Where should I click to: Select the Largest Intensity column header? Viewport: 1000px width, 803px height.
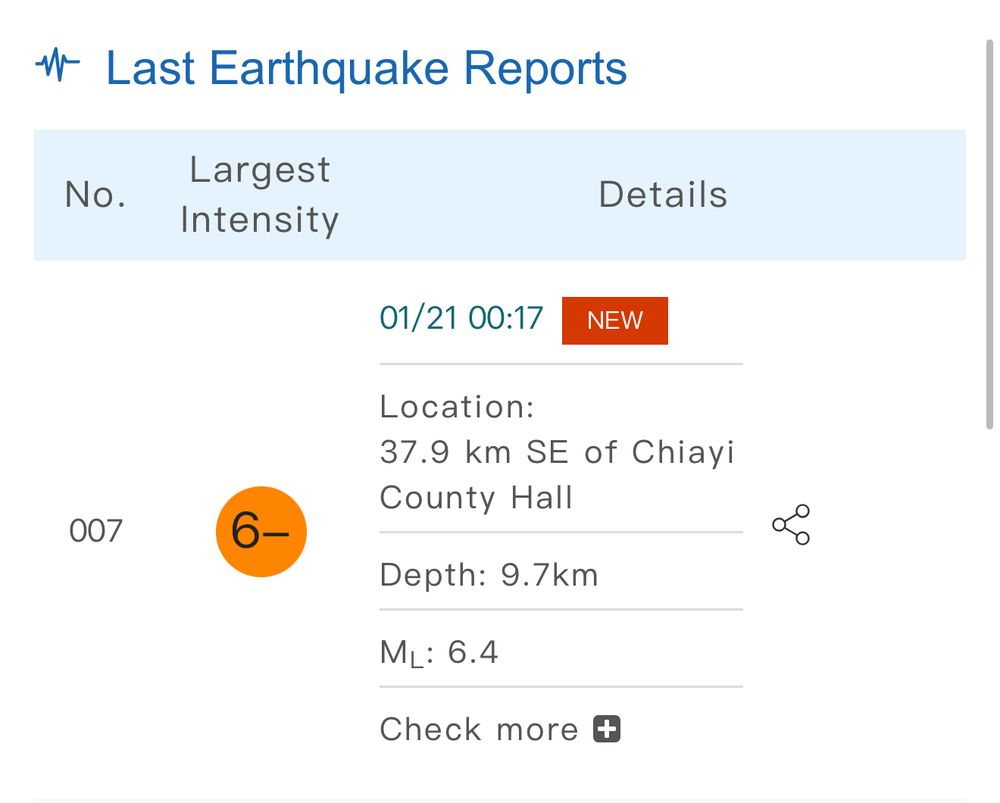coord(260,195)
